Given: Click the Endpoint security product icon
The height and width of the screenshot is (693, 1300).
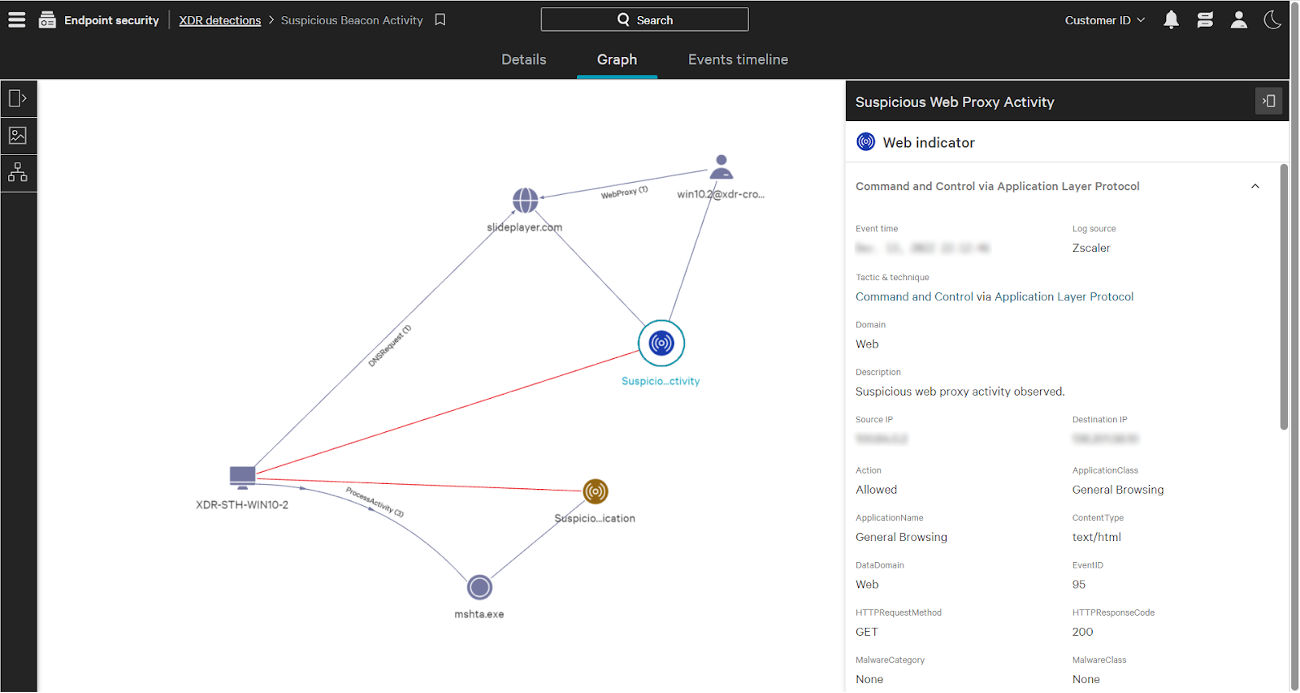Looking at the screenshot, I should click(47, 19).
